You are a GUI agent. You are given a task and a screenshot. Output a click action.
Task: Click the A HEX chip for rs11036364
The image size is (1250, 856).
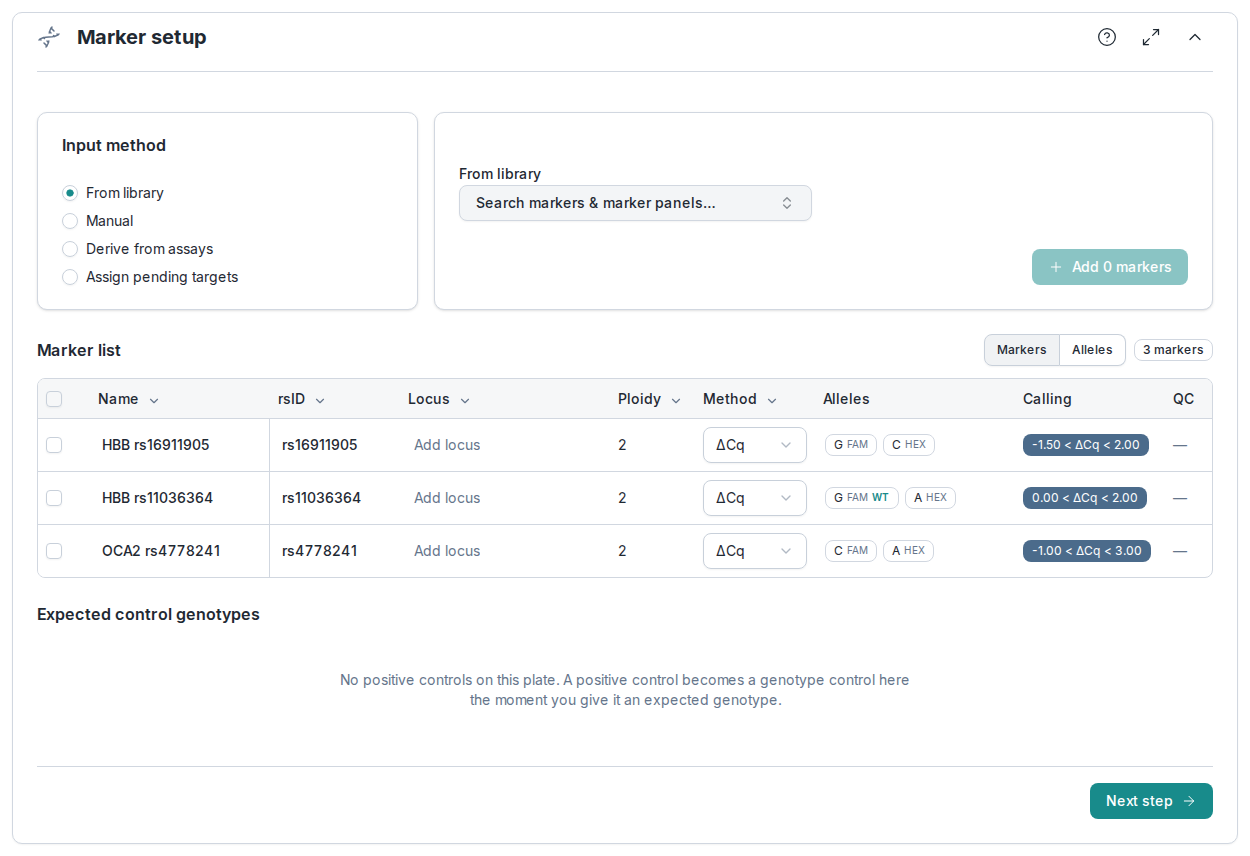pos(930,498)
